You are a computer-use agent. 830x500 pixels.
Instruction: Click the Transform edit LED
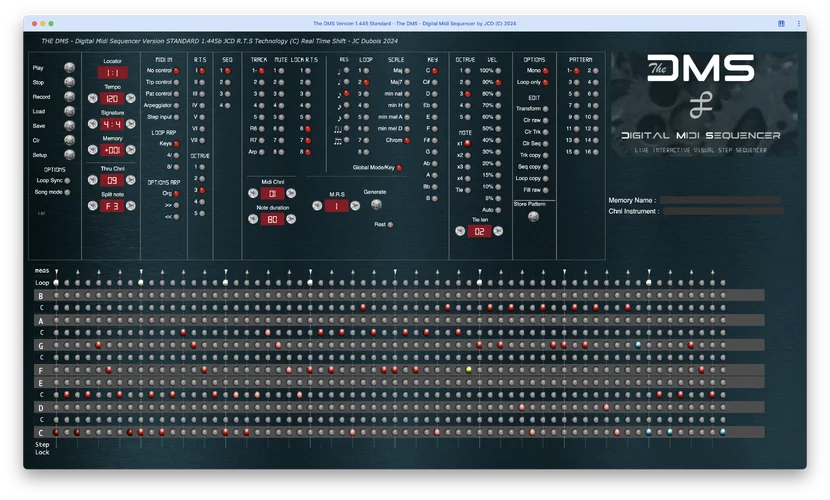pyautogui.click(x=546, y=108)
